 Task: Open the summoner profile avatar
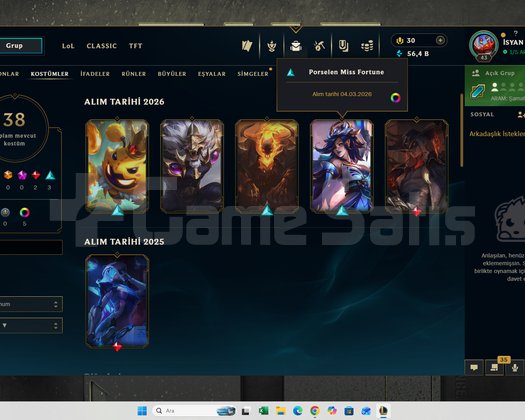point(483,46)
